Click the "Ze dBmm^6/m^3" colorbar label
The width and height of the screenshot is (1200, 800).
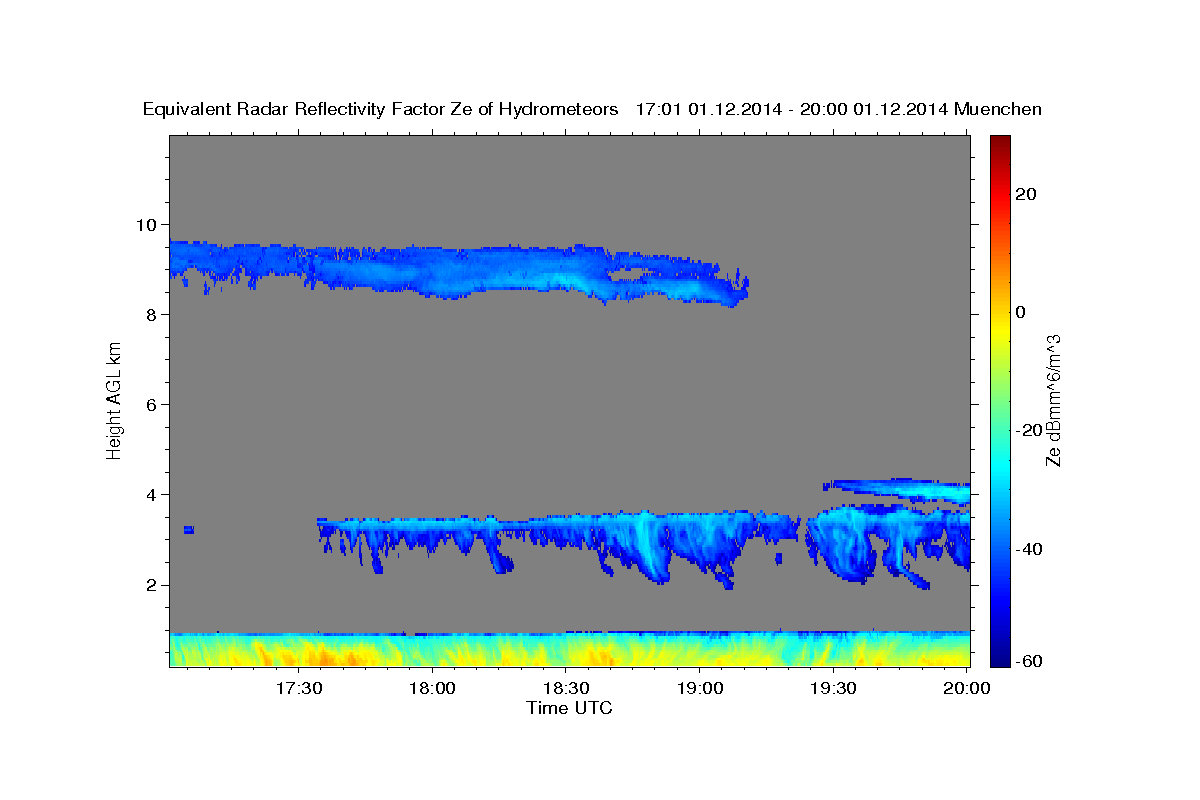coord(1053,400)
